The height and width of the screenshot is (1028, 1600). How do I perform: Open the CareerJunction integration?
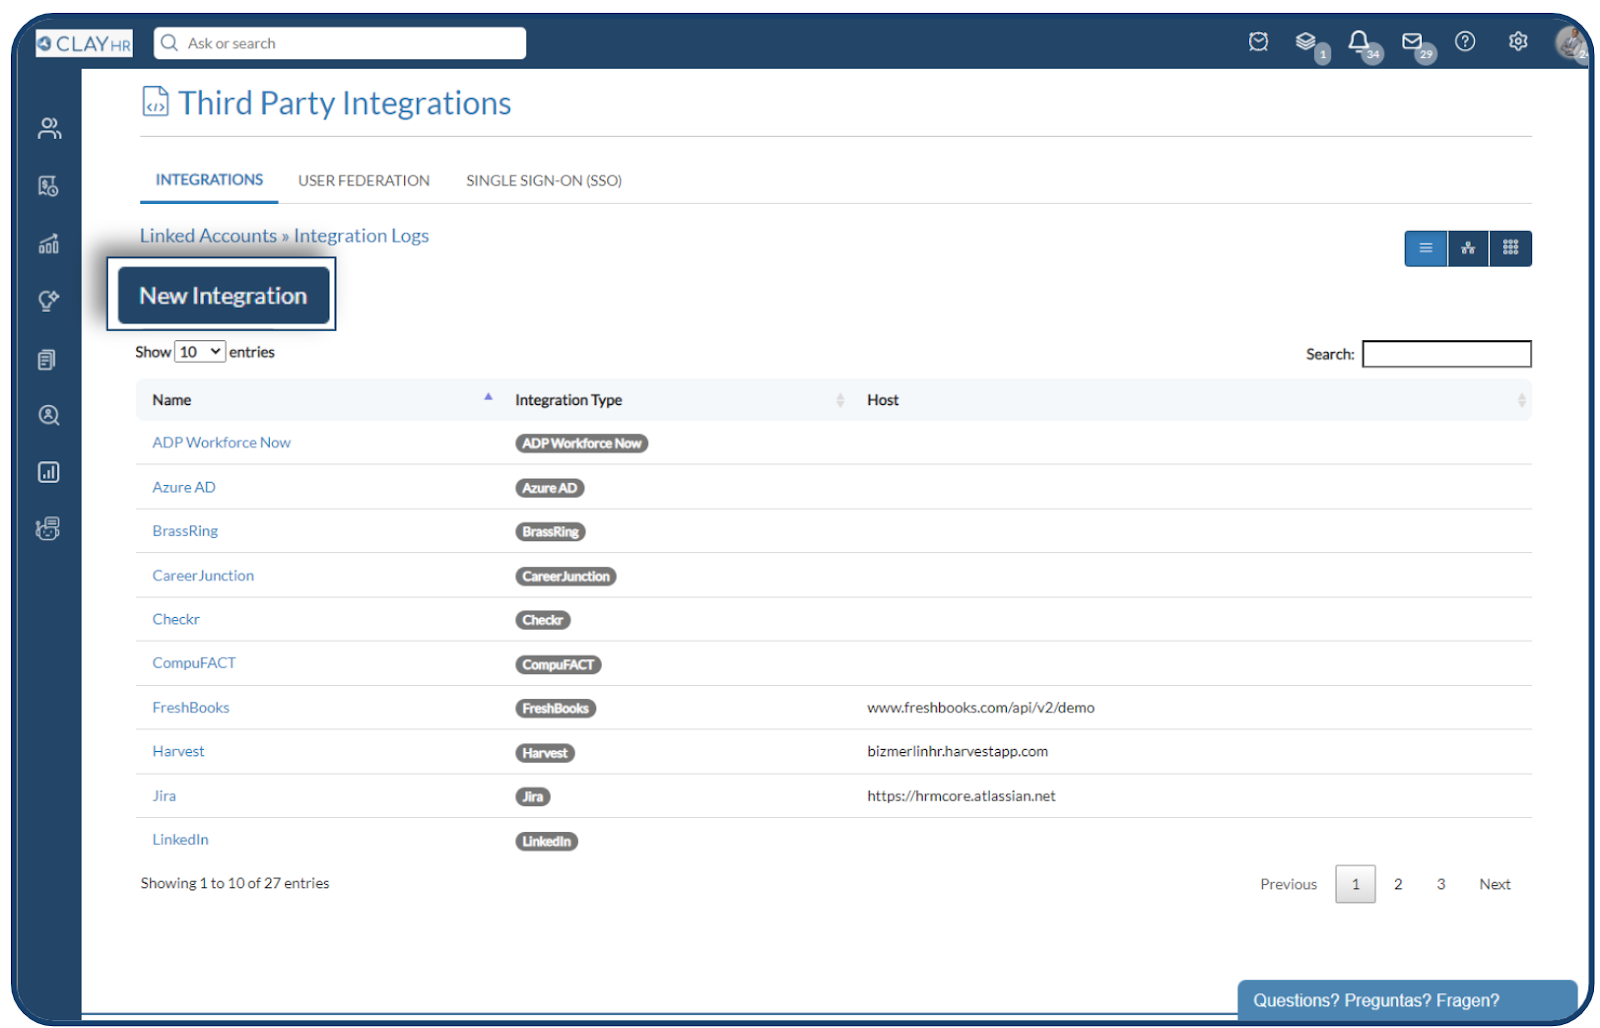(203, 576)
